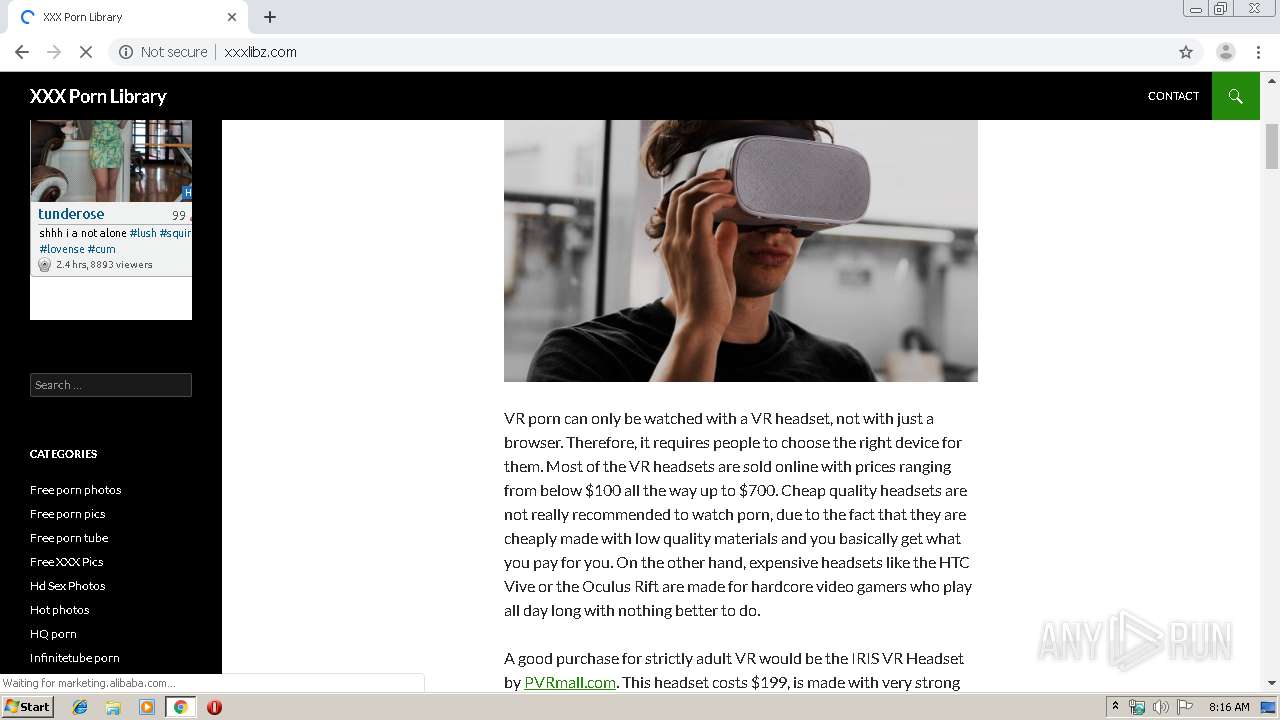Open the Free porn tube category
1280x720 pixels.
tap(69, 538)
